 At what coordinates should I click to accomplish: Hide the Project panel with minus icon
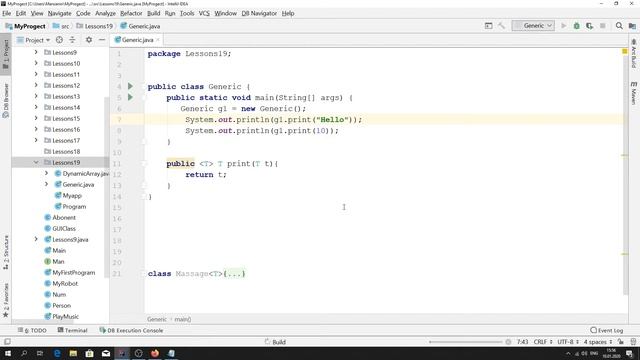point(102,40)
